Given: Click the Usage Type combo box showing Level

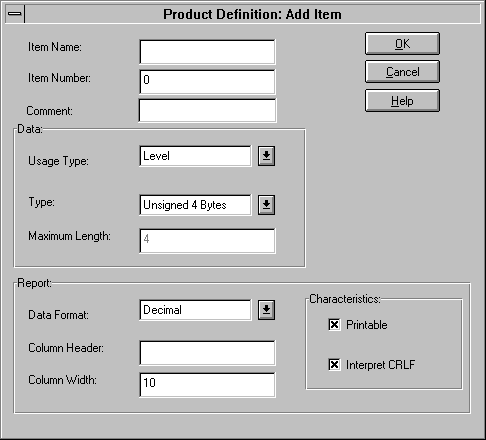Looking at the screenshot, I should tap(195, 156).
